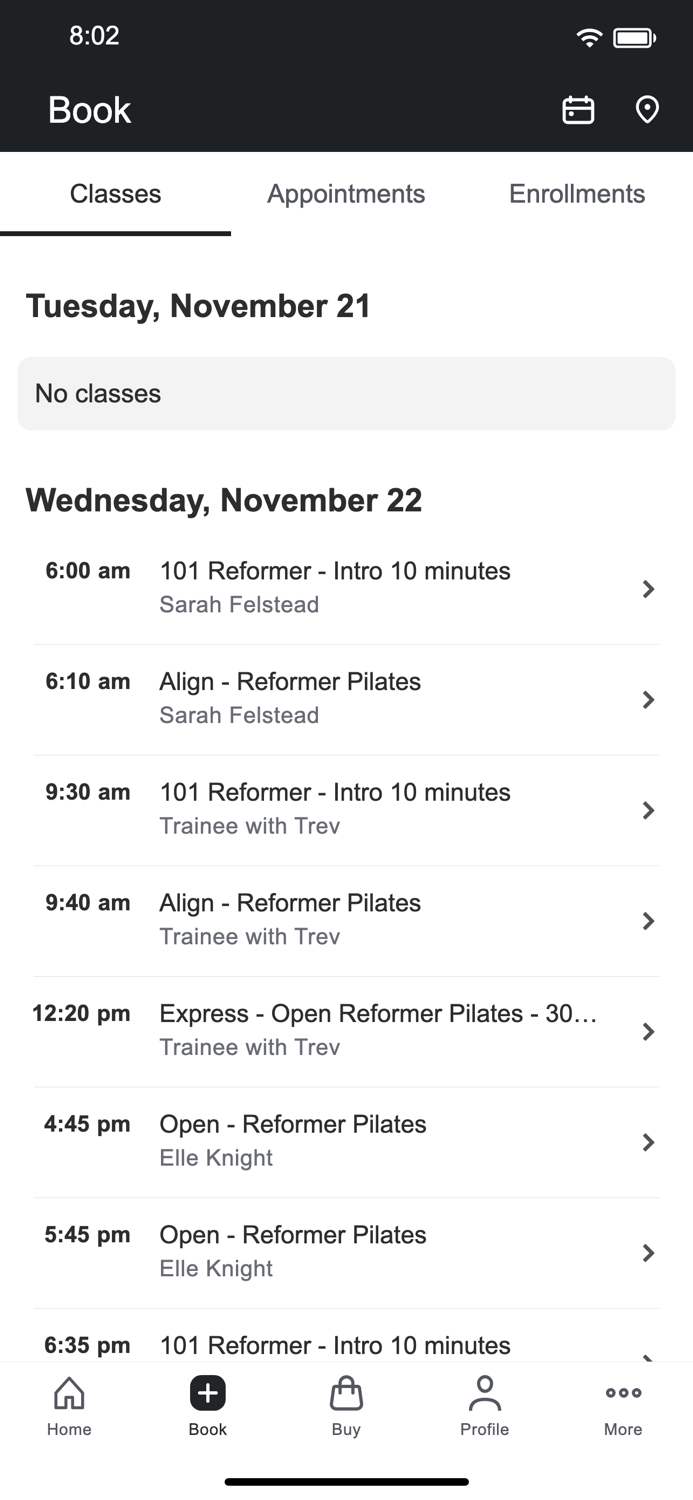Select the 9:40 am Align Reformer Pilates session
Viewport: 693px width, 1500px height.
point(346,919)
